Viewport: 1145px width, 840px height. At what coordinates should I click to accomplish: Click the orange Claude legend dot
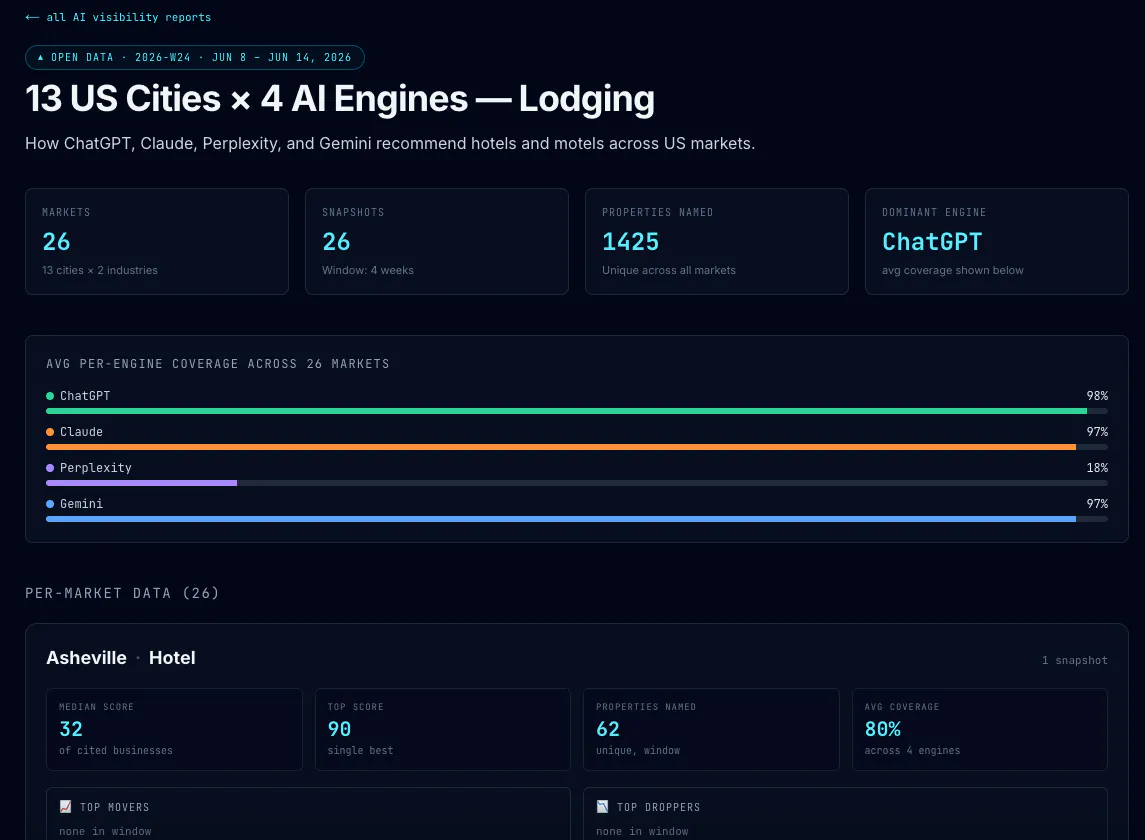[x=50, y=432]
